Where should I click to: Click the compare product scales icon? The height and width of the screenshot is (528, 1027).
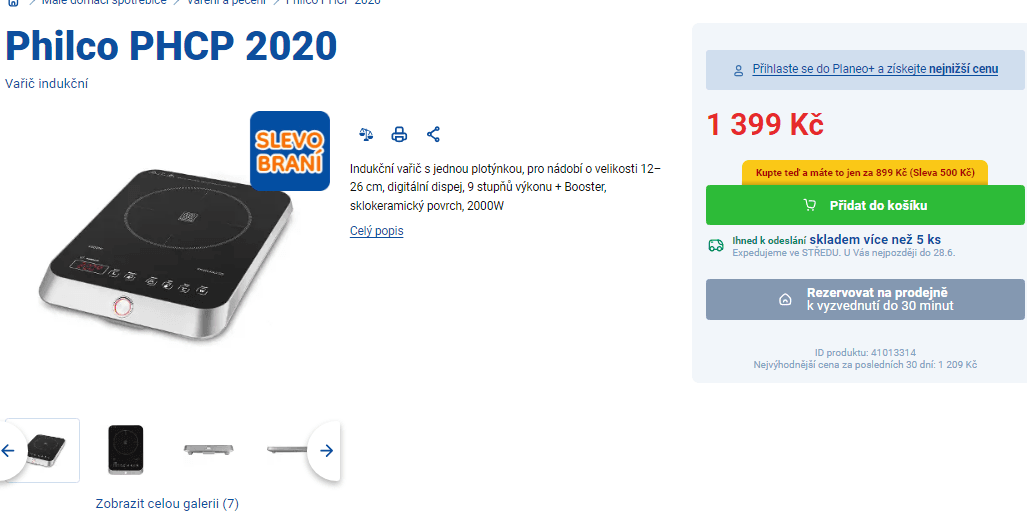coord(366,135)
